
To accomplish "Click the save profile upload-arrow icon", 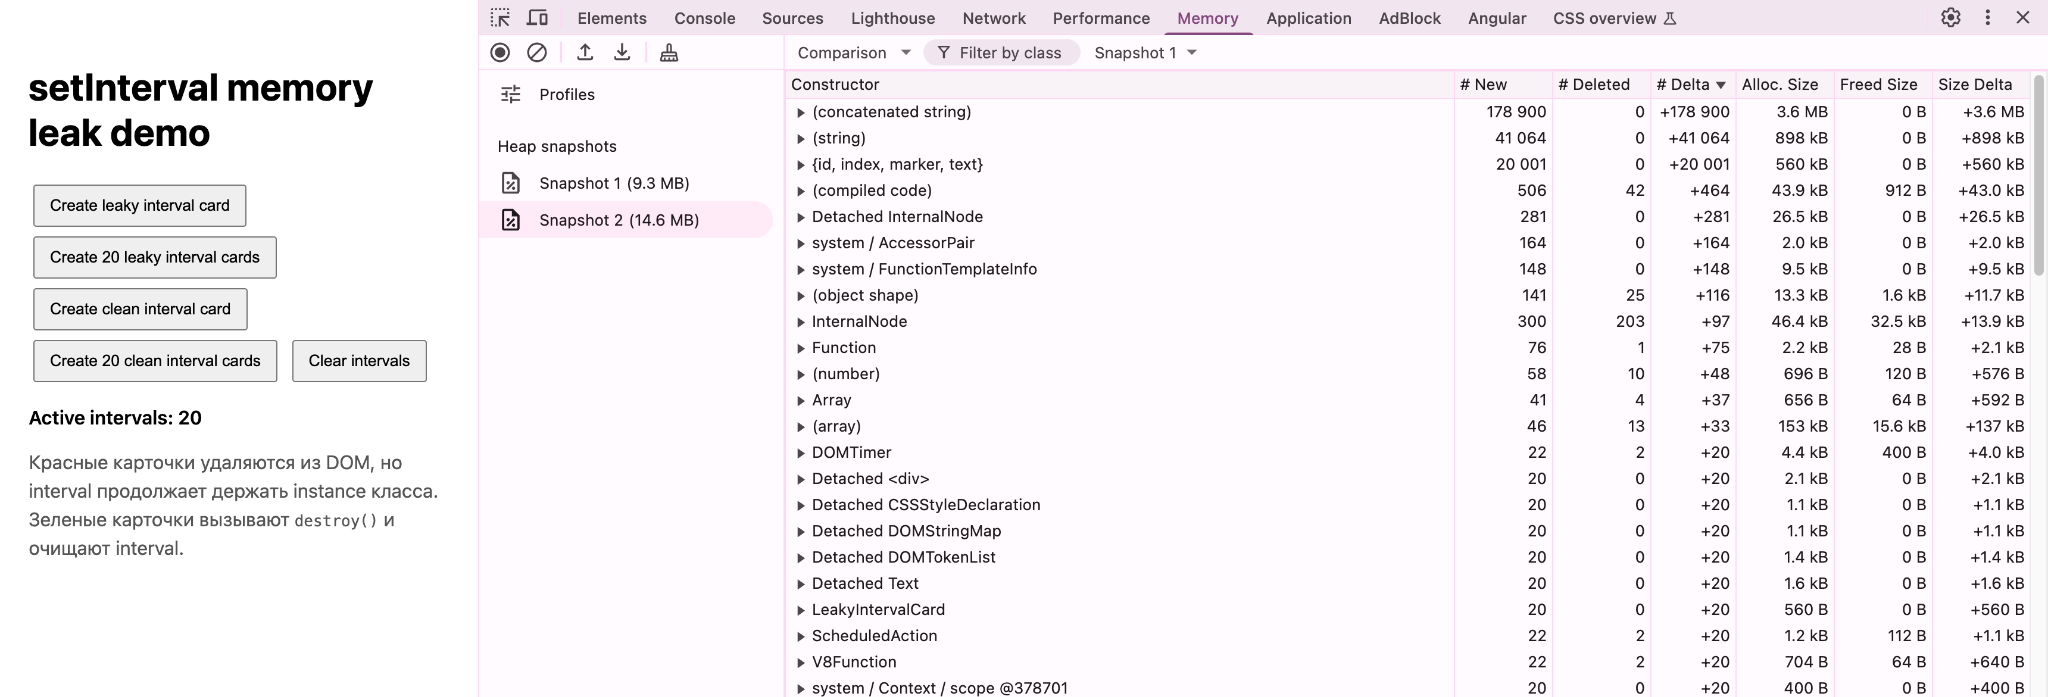I will click(586, 52).
